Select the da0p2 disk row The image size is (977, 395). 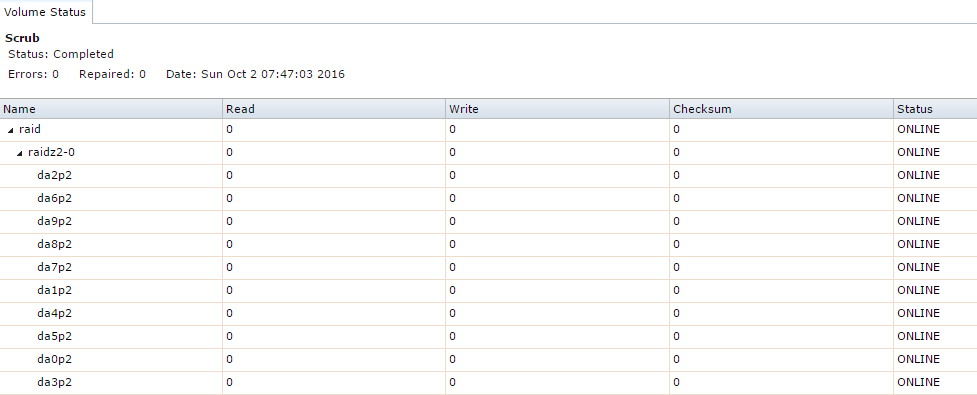click(x=488, y=359)
